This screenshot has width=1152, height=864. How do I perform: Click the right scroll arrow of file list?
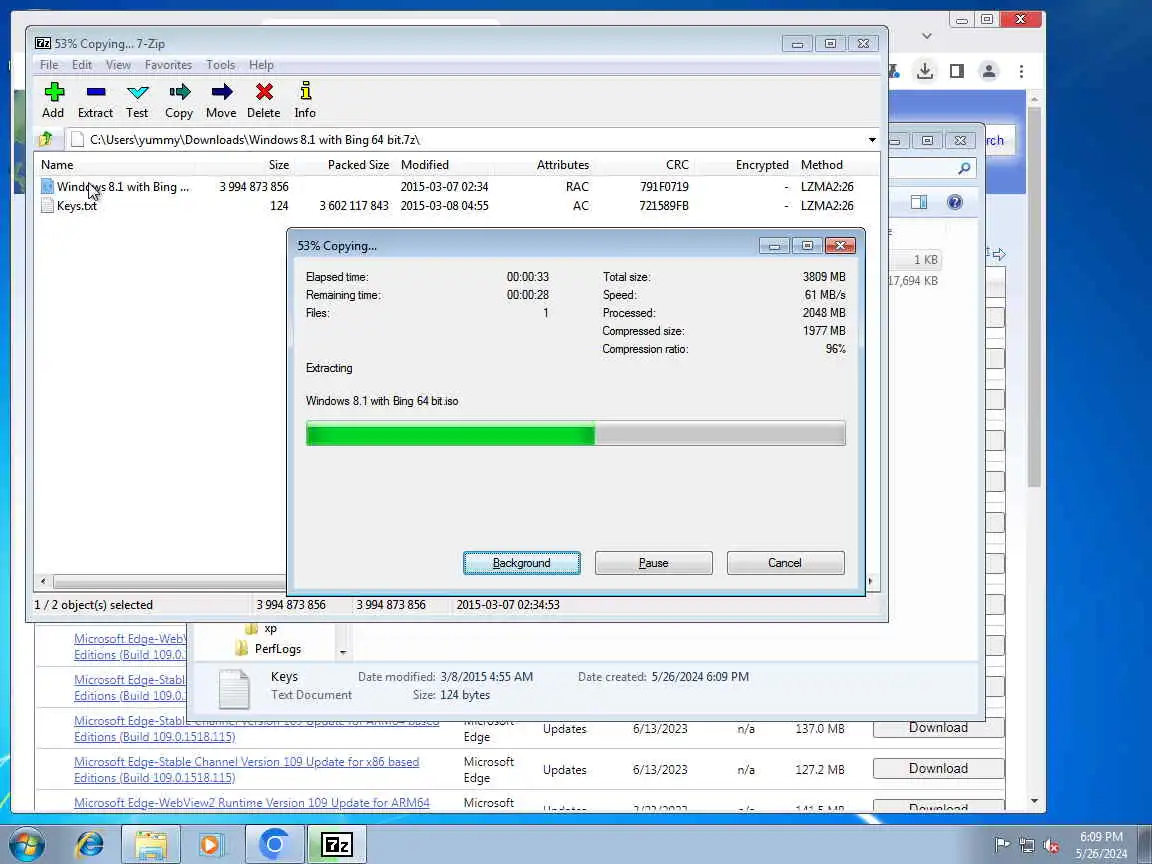point(871,581)
